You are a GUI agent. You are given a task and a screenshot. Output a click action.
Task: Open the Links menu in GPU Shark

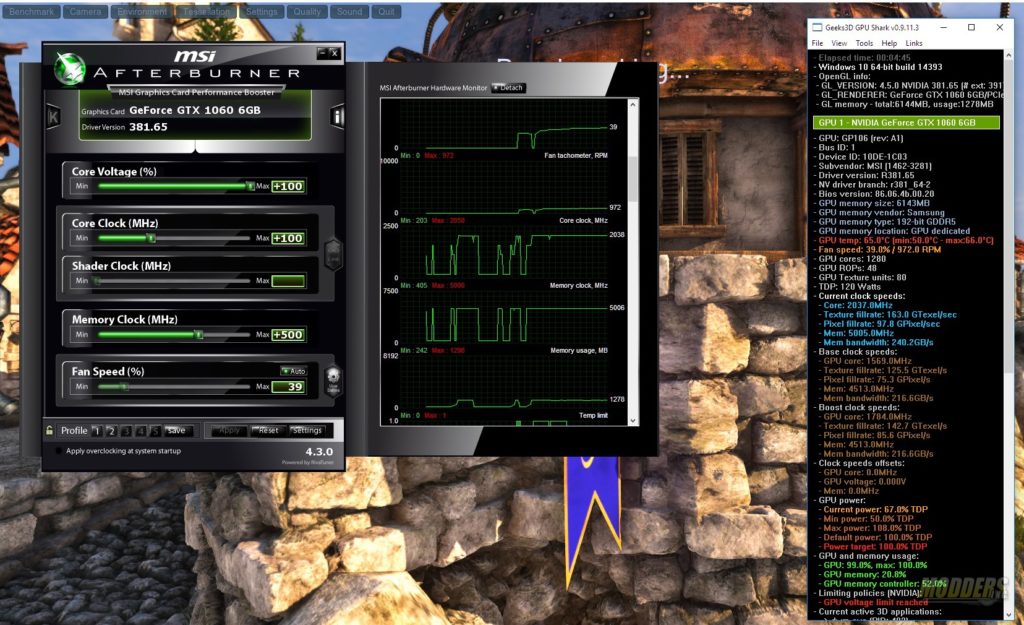point(914,44)
